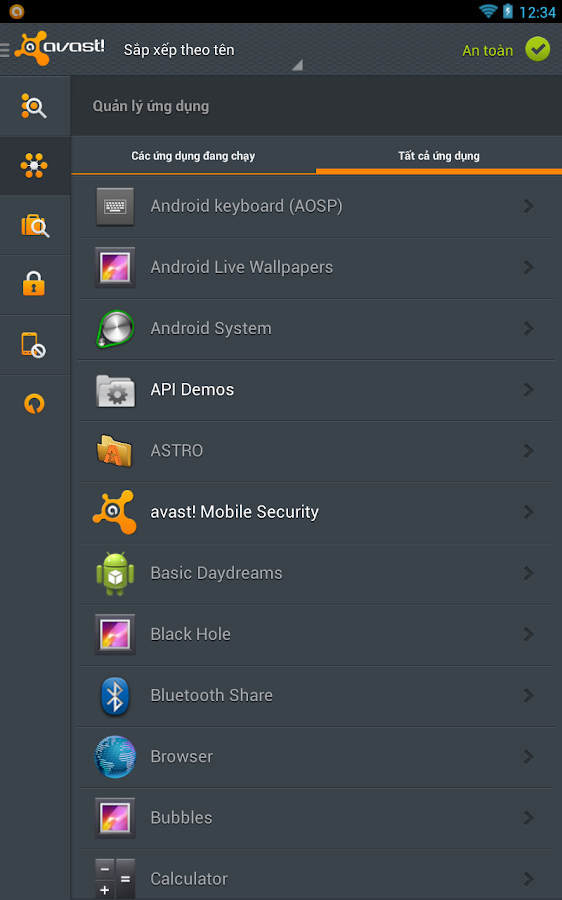
Task: Open the orange circular arrow update icon
Action: click(x=34, y=404)
